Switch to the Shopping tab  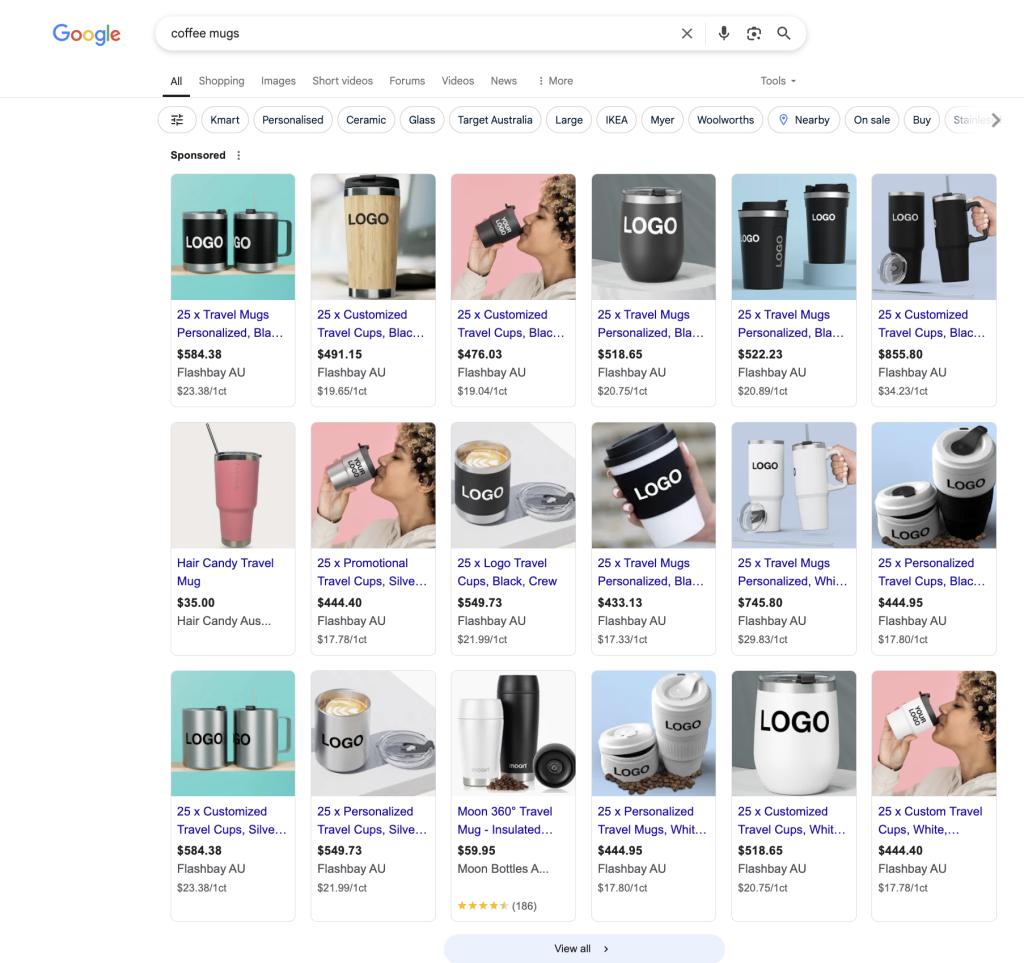[x=221, y=81]
